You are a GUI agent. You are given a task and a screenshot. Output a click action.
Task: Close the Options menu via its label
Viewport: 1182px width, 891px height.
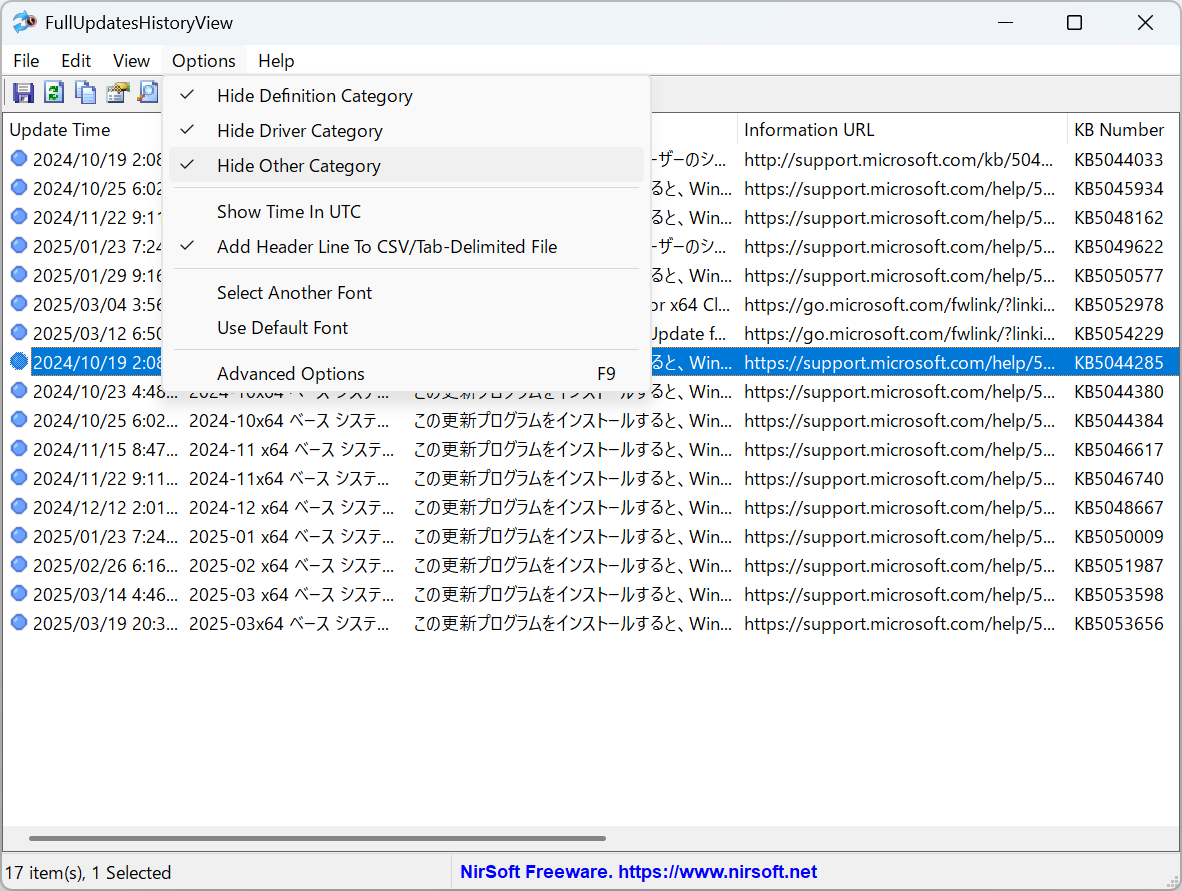pos(204,61)
